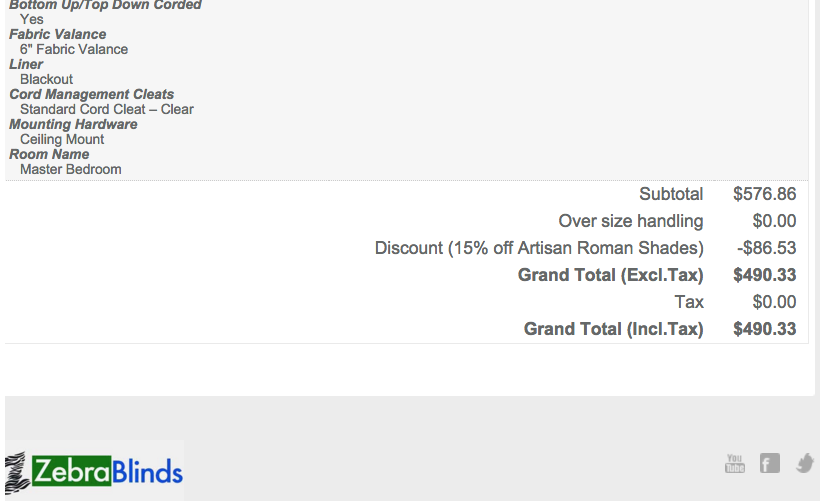Screen dimensions: 820x501
Task: Click the Subtotal label
Action: pyautogui.click(x=671, y=194)
